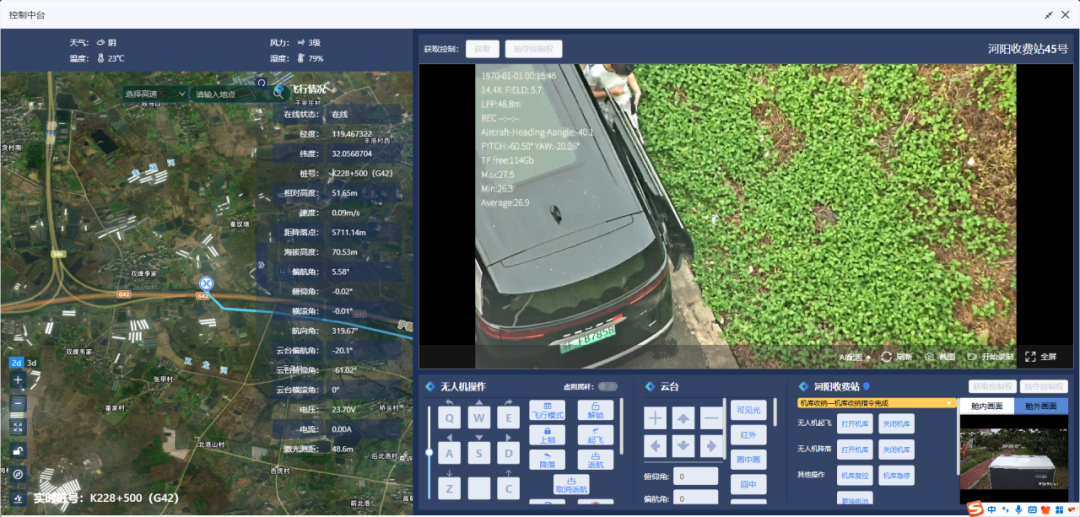Click 关闭机库 in the 无人机降落 row
Viewport: 1080px width, 517px height.
click(896, 450)
